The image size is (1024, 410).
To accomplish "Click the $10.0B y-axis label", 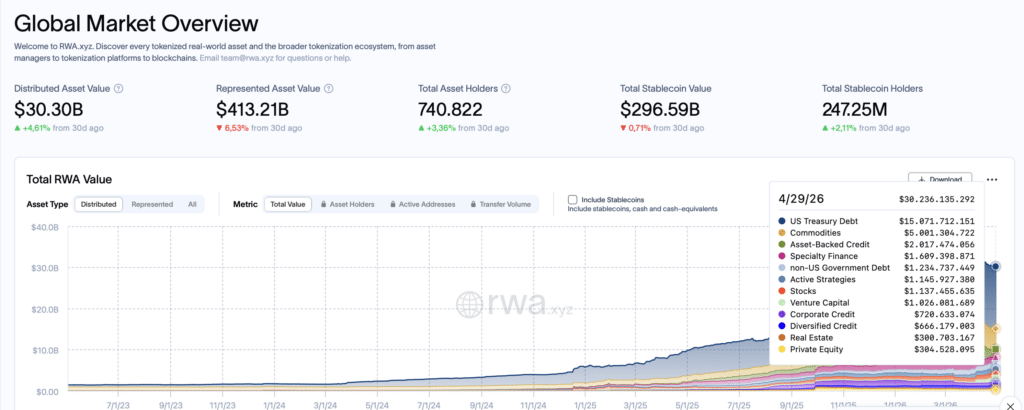I will 44,350.
